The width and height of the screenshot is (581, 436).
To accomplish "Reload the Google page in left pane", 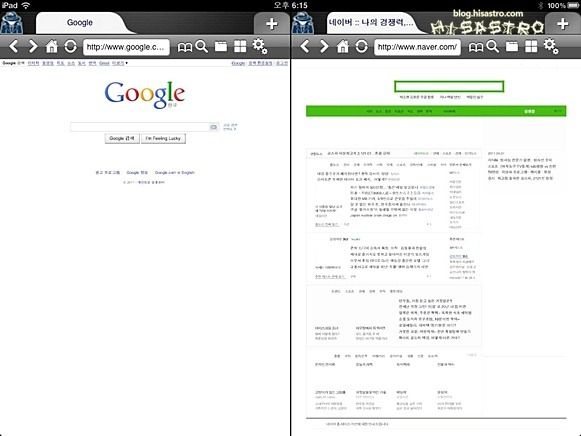I will (70, 47).
